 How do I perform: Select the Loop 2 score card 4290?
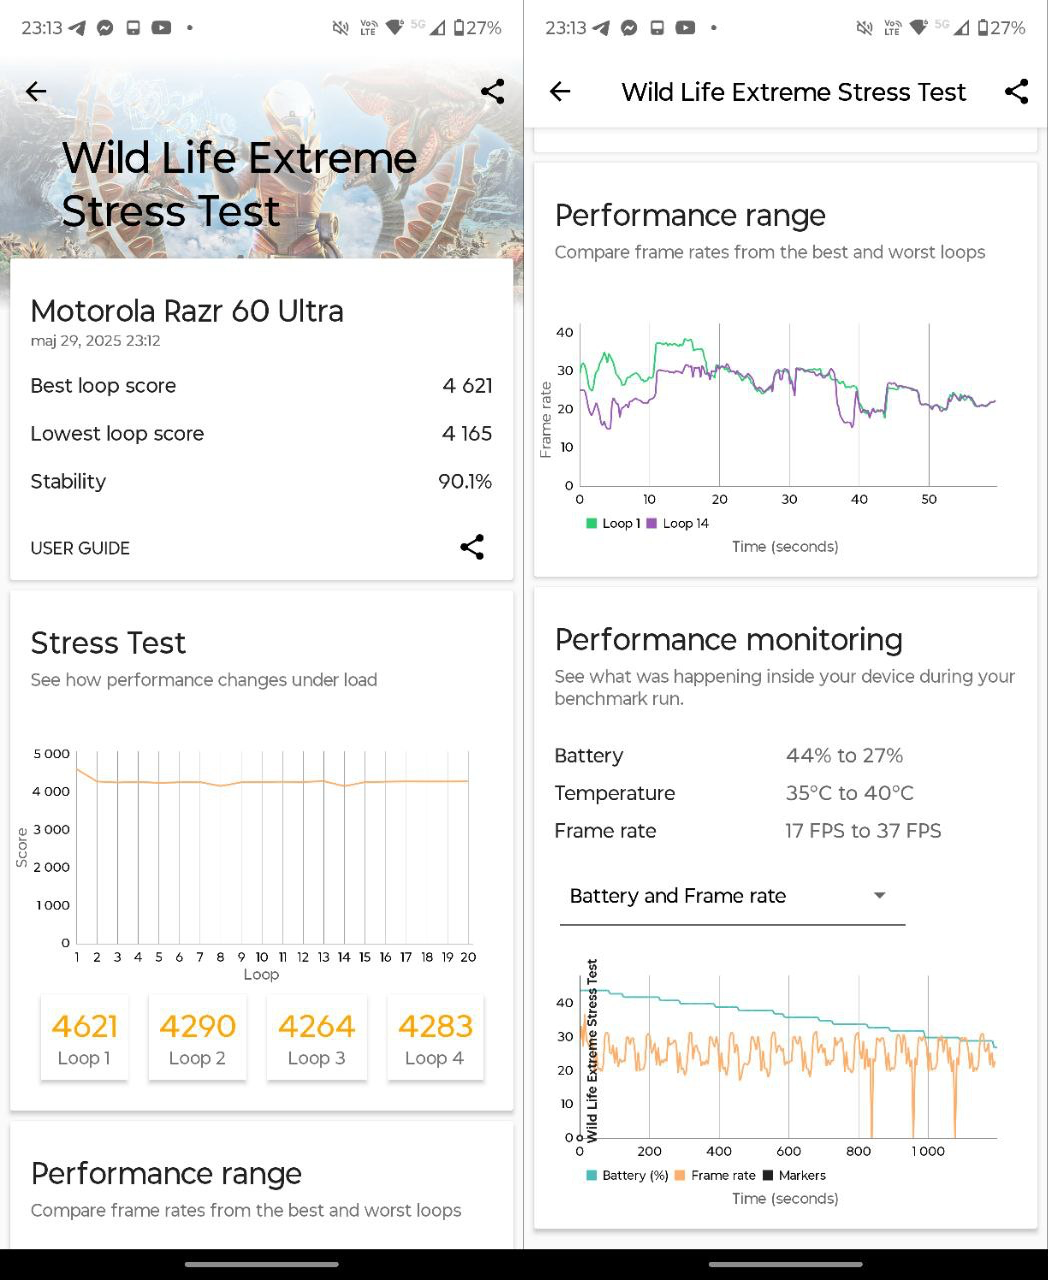197,1038
